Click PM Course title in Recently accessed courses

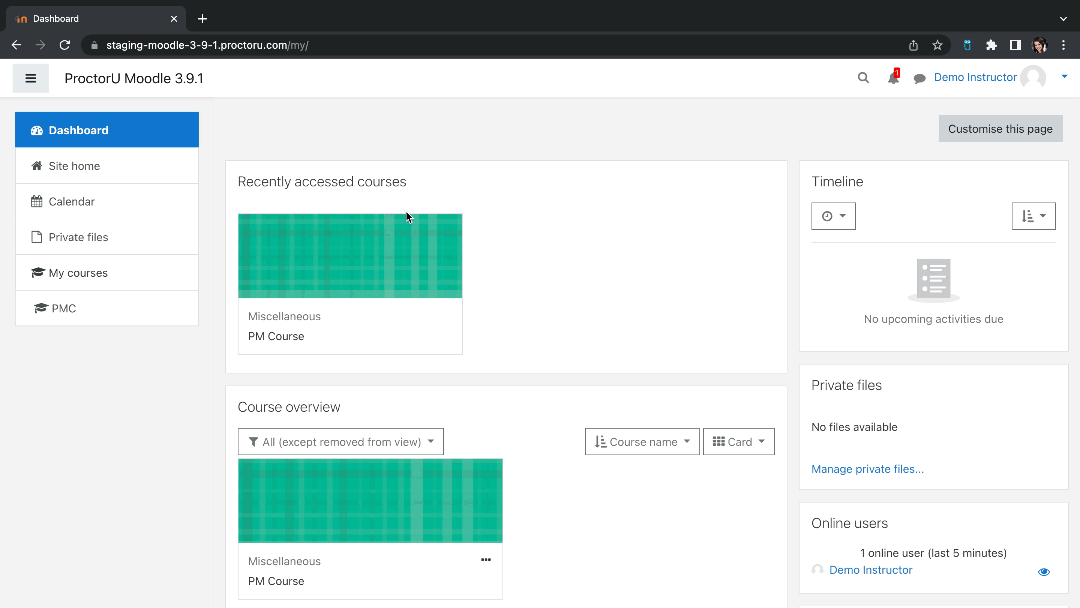(276, 336)
